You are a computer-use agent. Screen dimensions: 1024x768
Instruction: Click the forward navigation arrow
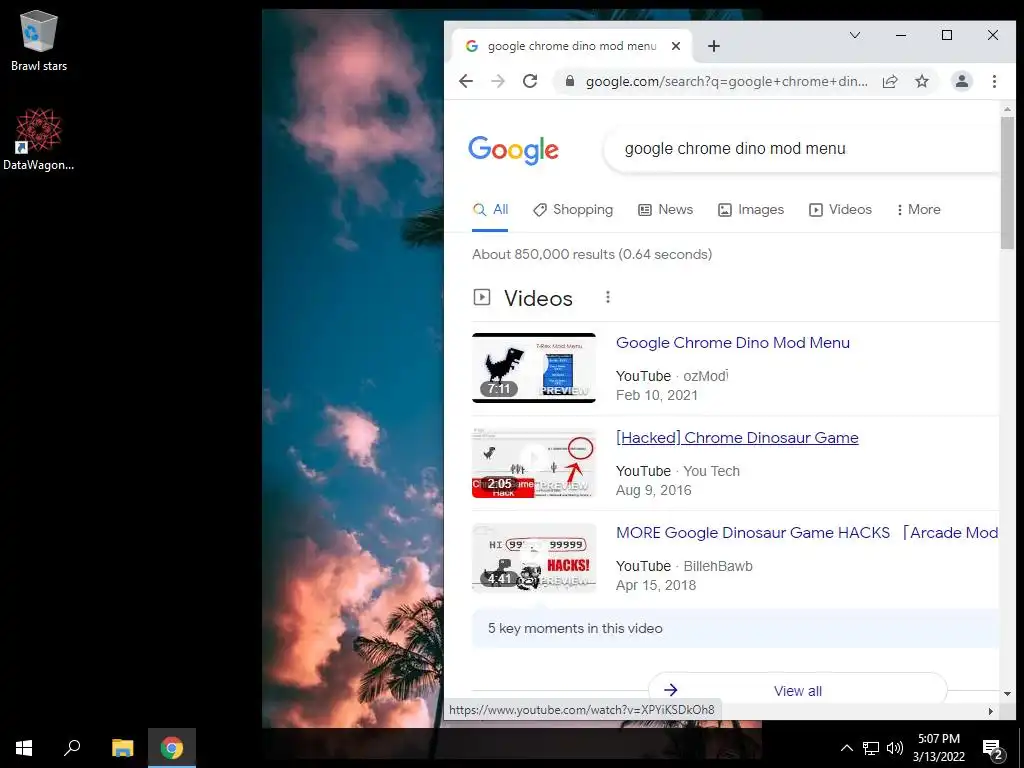(498, 81)
